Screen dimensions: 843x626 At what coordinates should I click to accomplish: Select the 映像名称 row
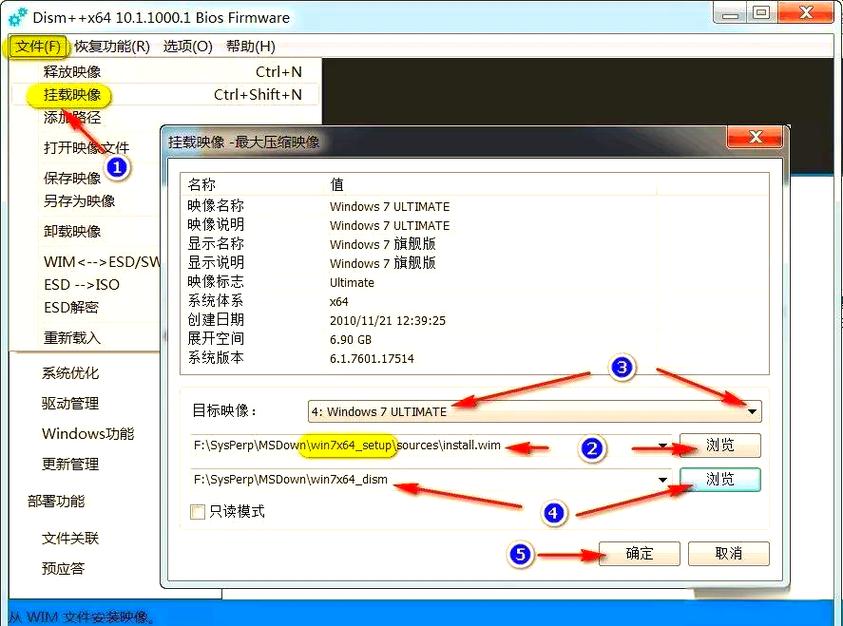point(475,207)
